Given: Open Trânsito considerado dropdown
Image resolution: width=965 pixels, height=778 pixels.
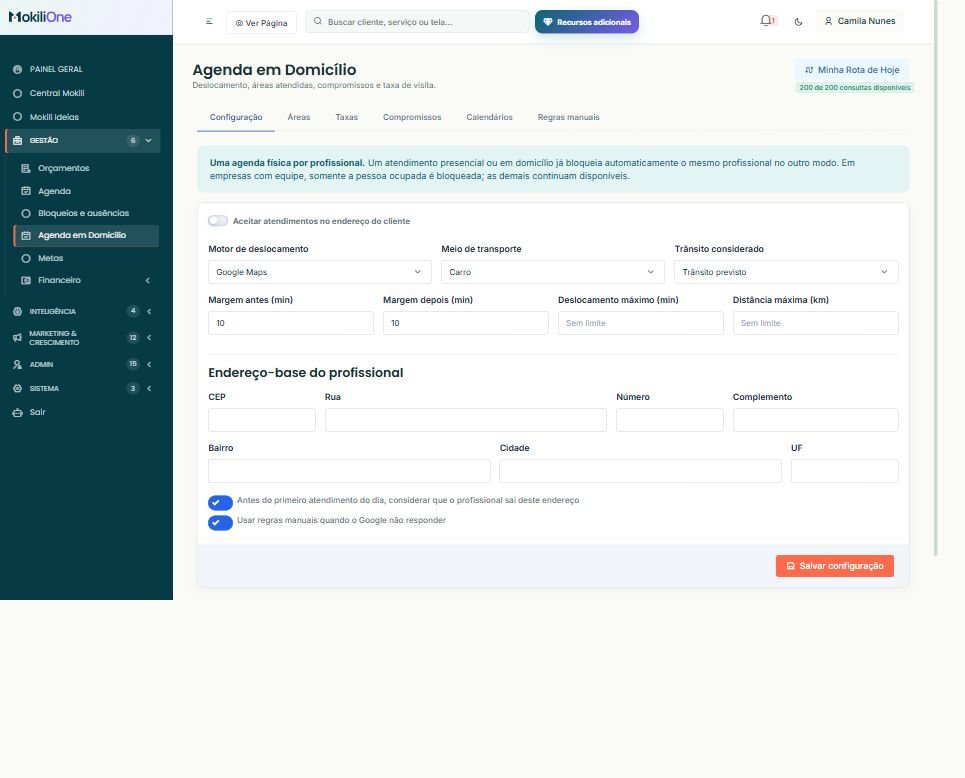Looking at the screenshot, I should pyautogui.click(x=787, y=272).
